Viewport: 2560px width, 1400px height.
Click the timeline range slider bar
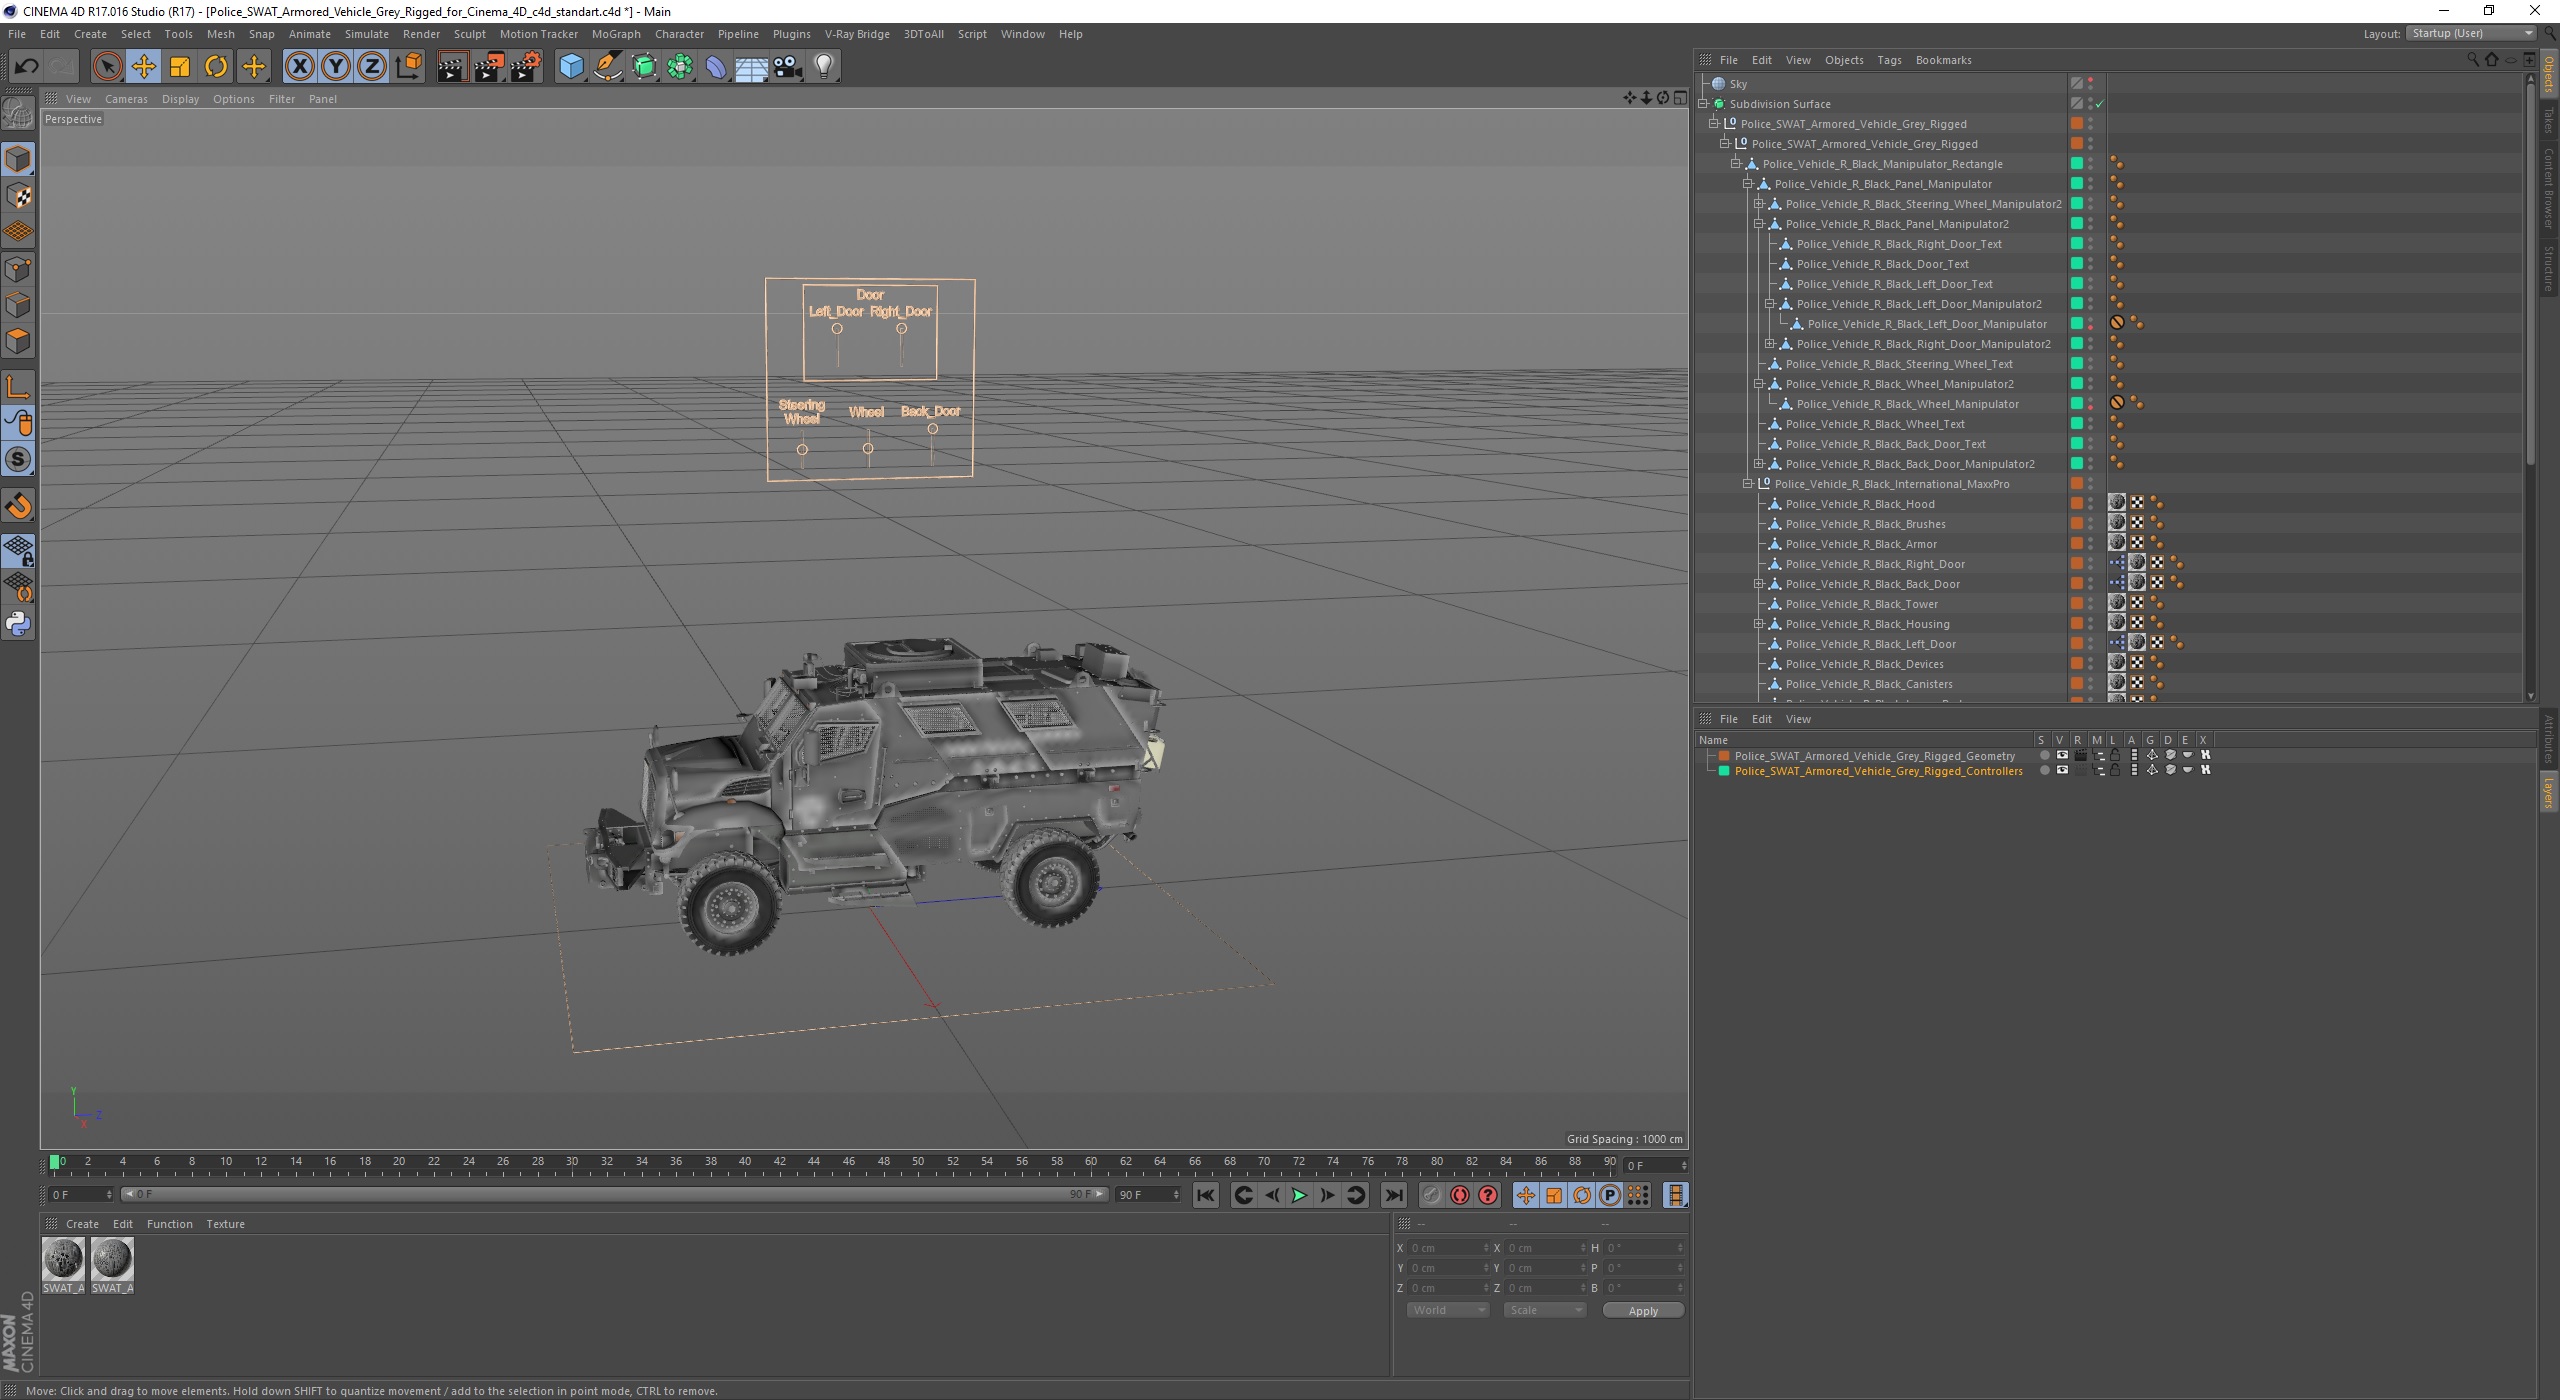[x=615, y=1195]
